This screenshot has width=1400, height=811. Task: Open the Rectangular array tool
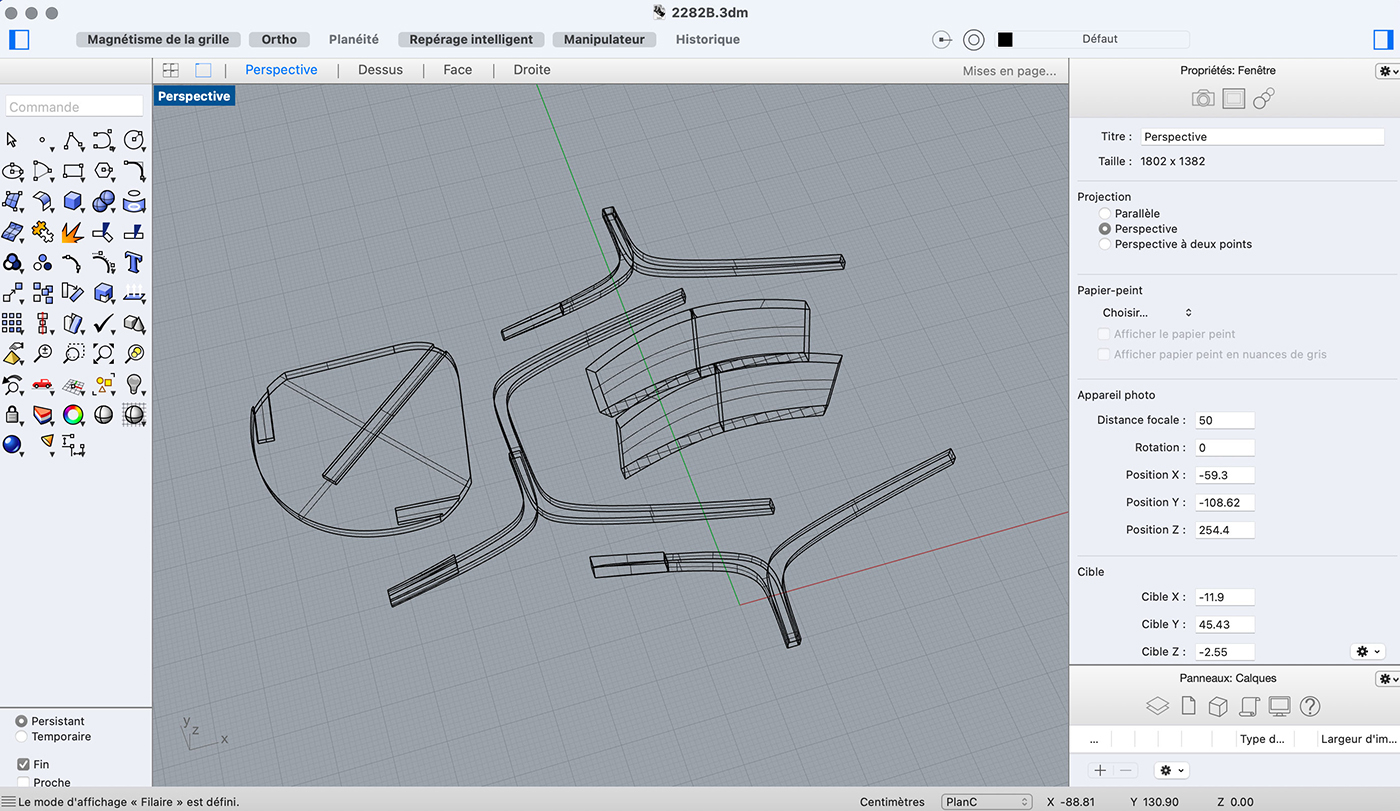[12, 323]
